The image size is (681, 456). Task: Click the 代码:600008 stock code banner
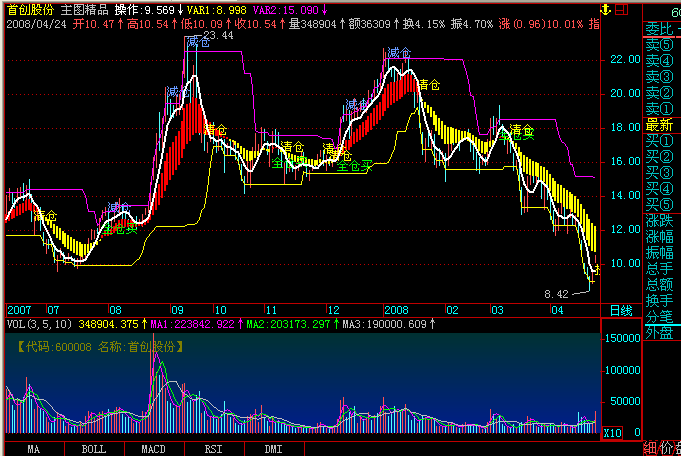(x=100, y=347)
